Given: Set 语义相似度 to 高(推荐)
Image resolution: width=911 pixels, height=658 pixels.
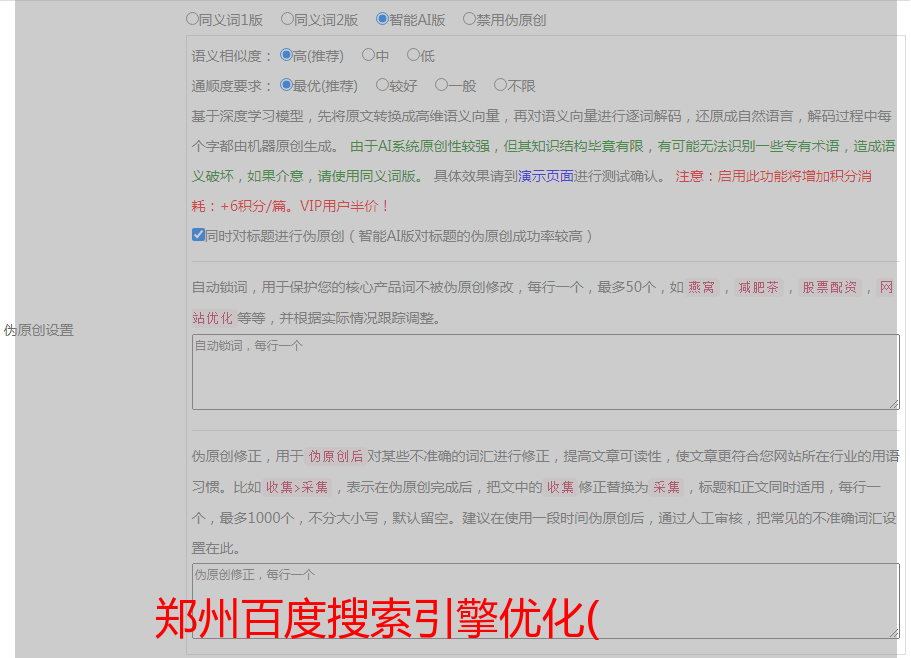Looking at the screenshot, I should [286, 55].
